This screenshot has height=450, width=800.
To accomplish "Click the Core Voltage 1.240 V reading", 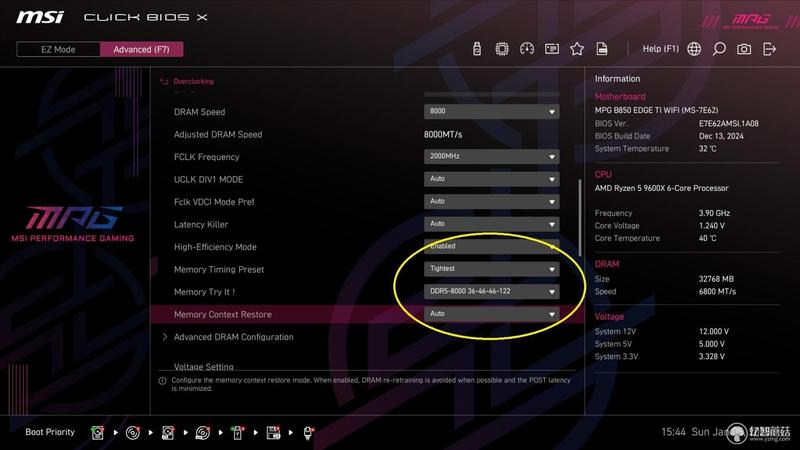I will click(712, 226).
